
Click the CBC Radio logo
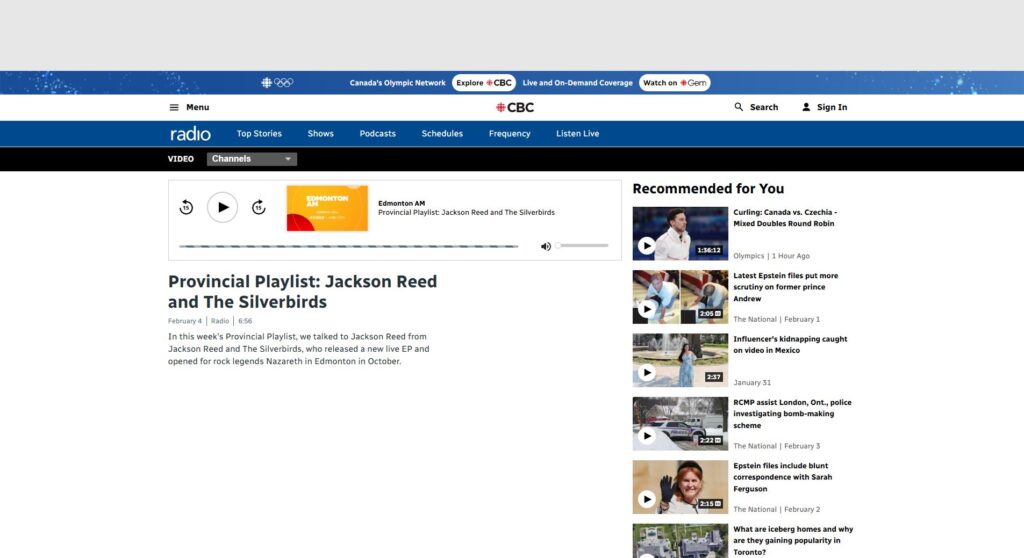190,134
